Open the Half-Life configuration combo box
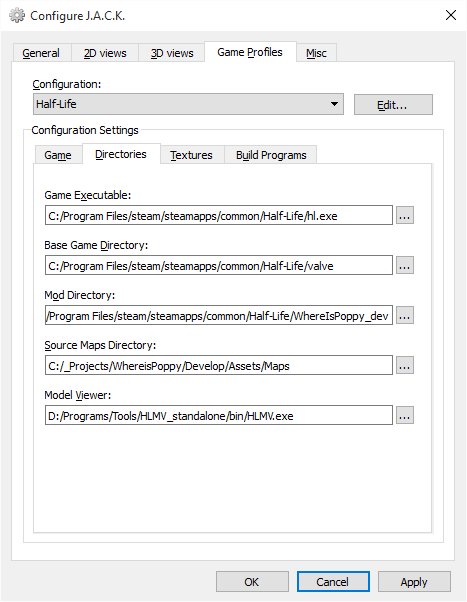This screenshot has width=467, height=602. pos(188,104)
